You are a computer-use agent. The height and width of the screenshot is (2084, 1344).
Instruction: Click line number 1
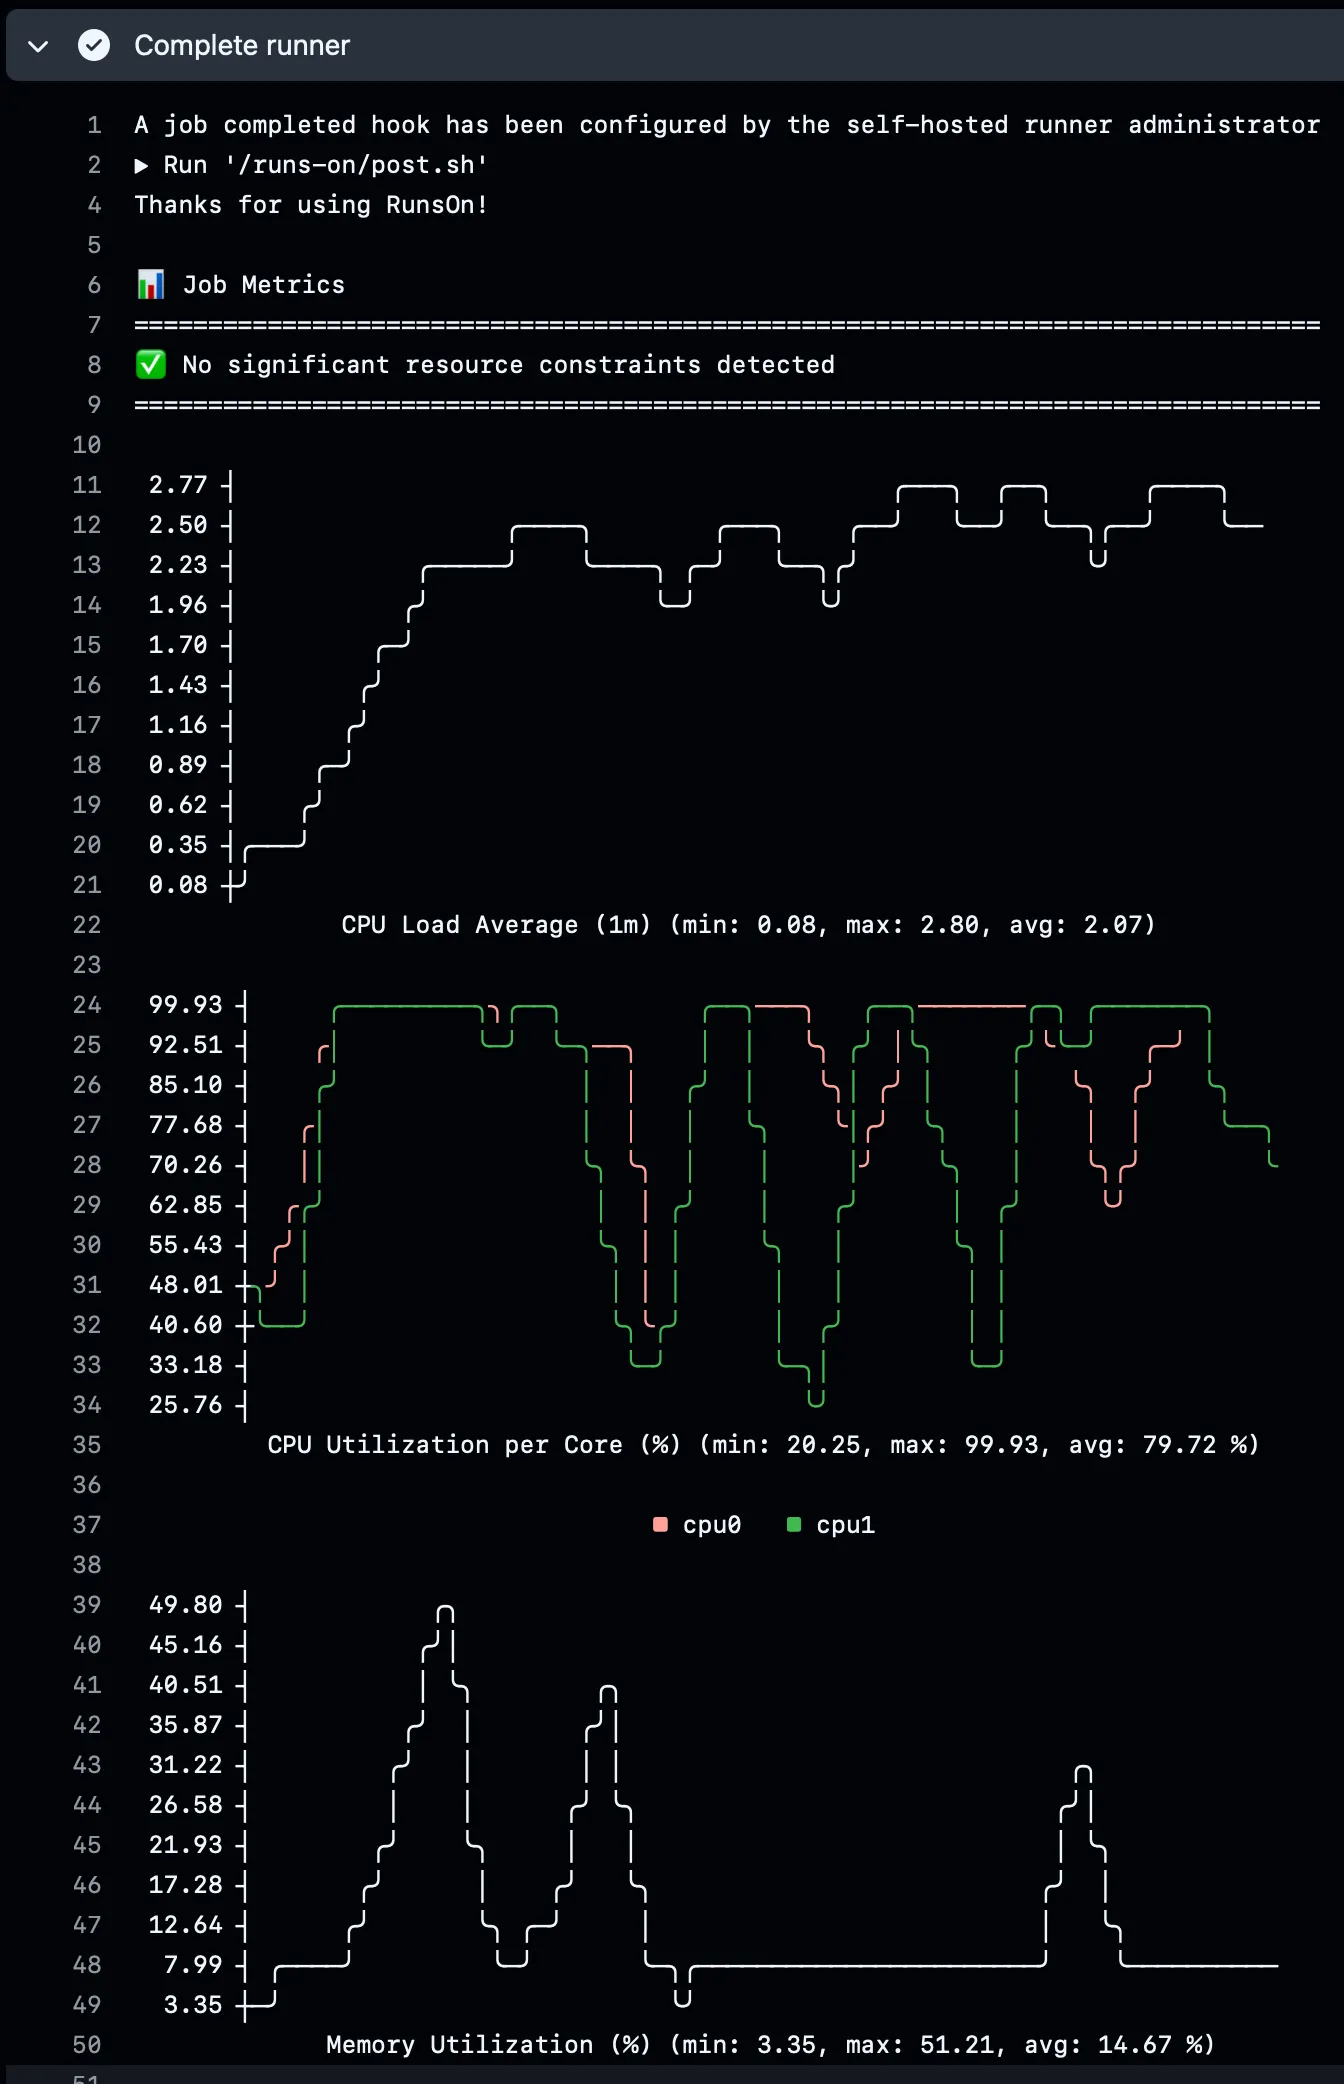pos(94,125)
